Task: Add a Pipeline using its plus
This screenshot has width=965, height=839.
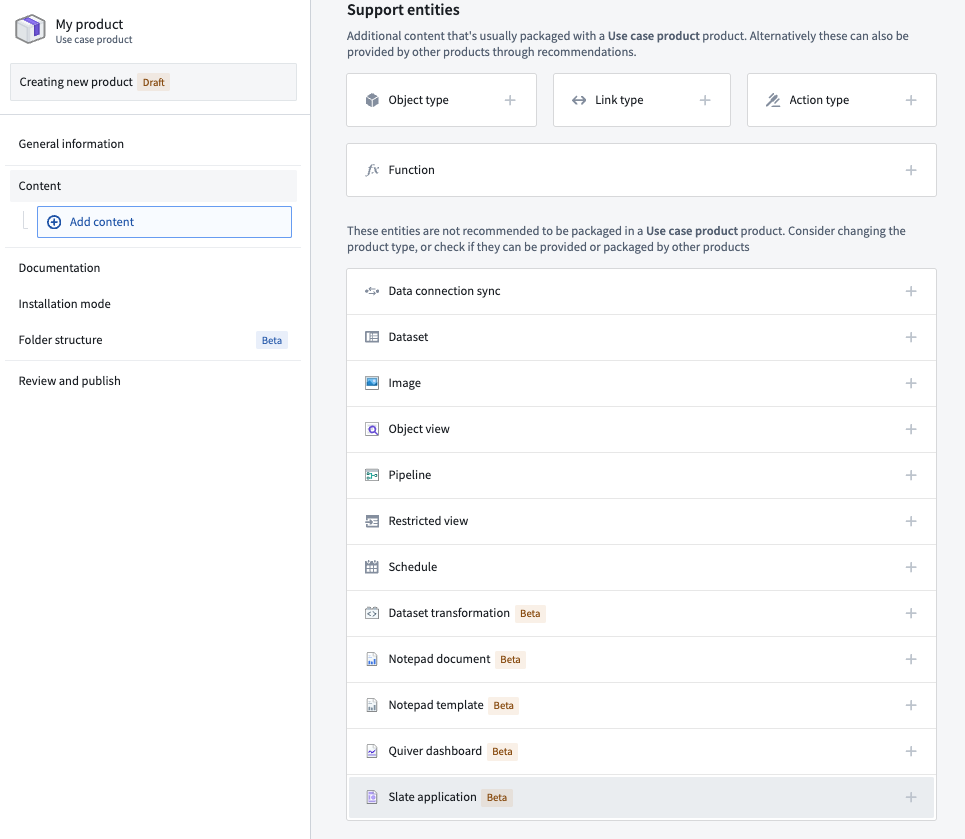Action: [x=911, y=475]
